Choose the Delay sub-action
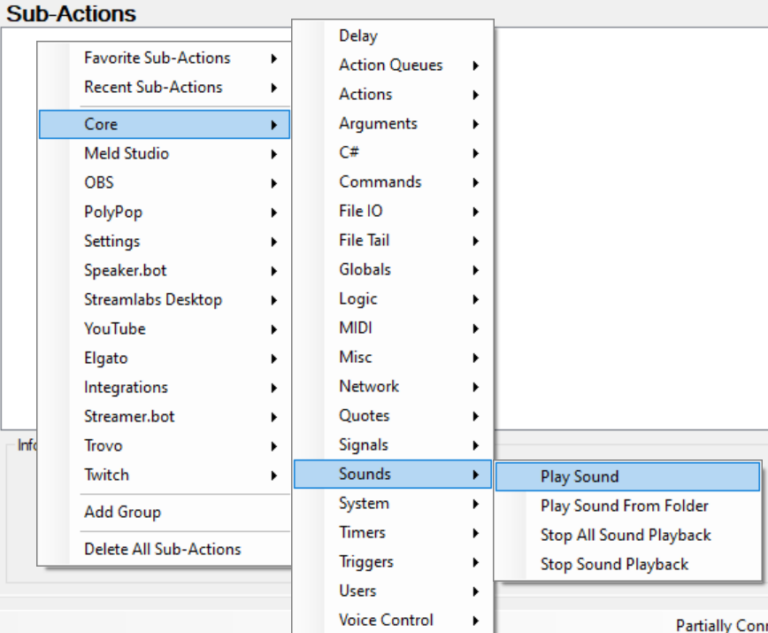The height and width of the screenshot is (633, 768). click(358, 36)
